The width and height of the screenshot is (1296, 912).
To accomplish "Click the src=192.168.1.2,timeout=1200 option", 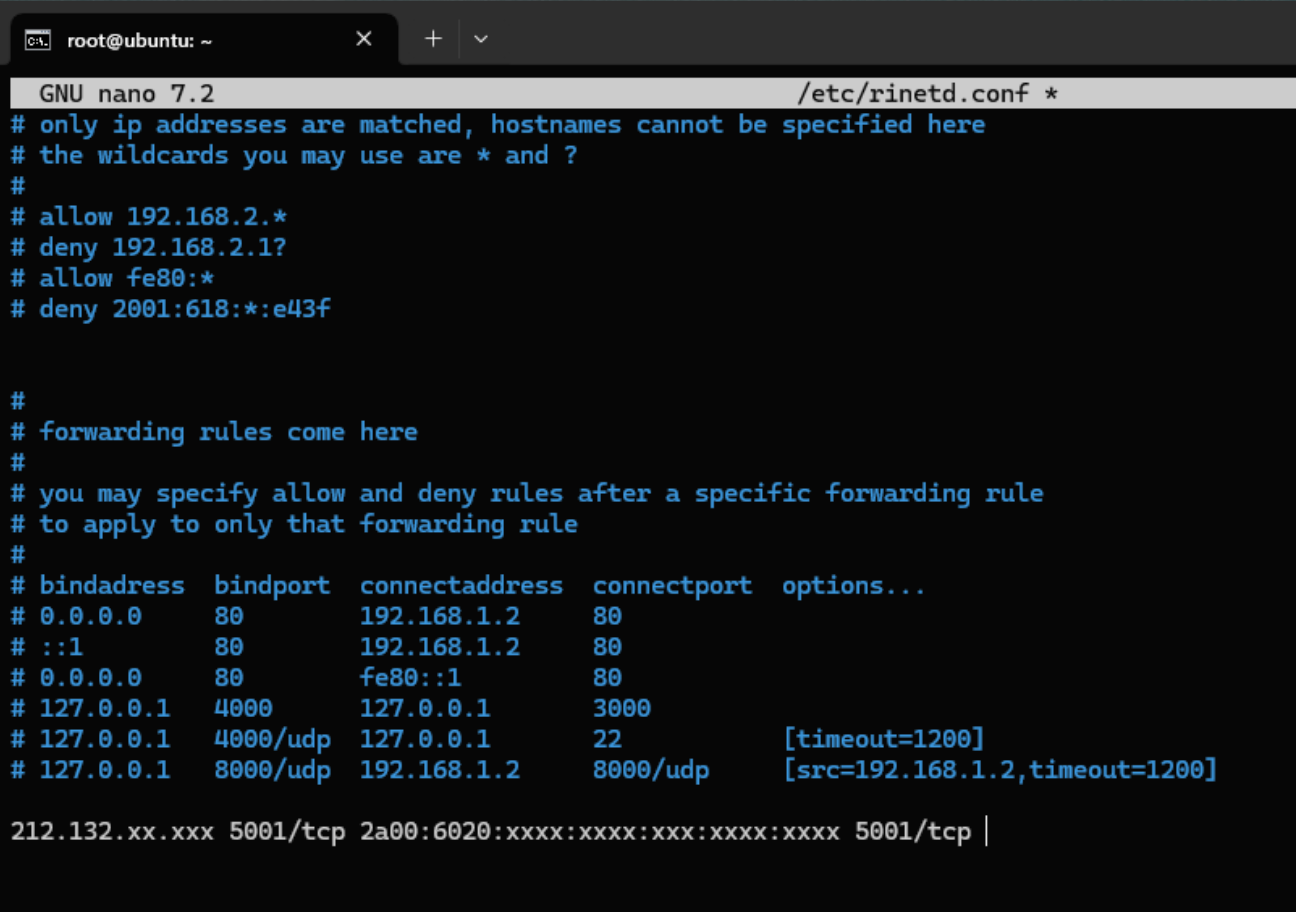I will click(x=999, y=770).
